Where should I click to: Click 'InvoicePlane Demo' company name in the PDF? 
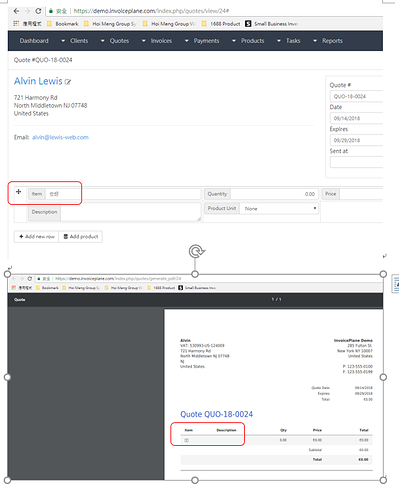(353, 340)
